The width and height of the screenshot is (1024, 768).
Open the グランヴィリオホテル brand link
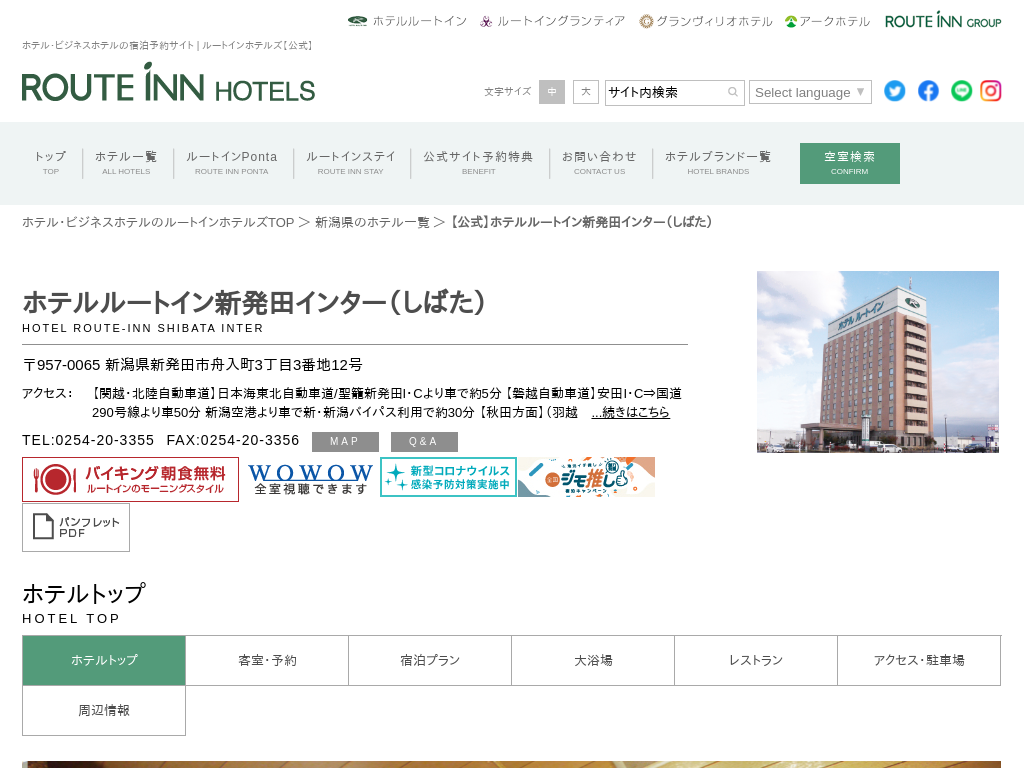(x=706, y=22)
